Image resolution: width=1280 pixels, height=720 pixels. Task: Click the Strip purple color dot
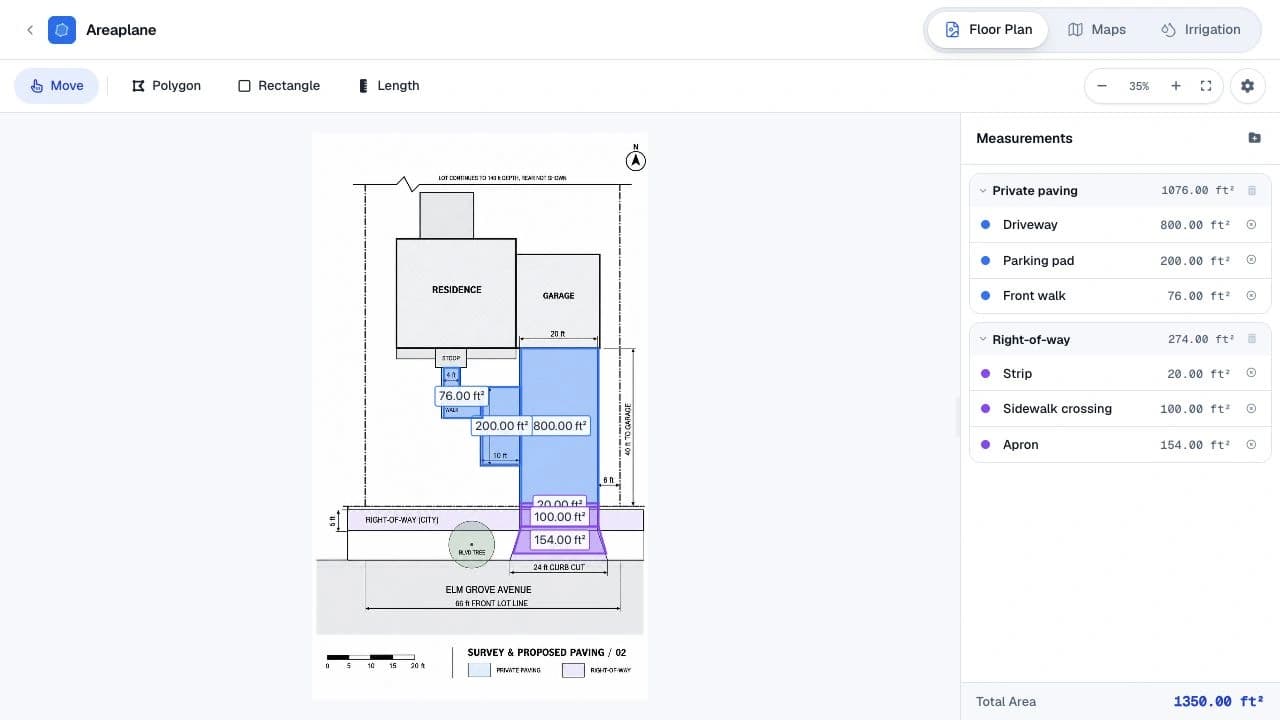click(x=986, y=374)
